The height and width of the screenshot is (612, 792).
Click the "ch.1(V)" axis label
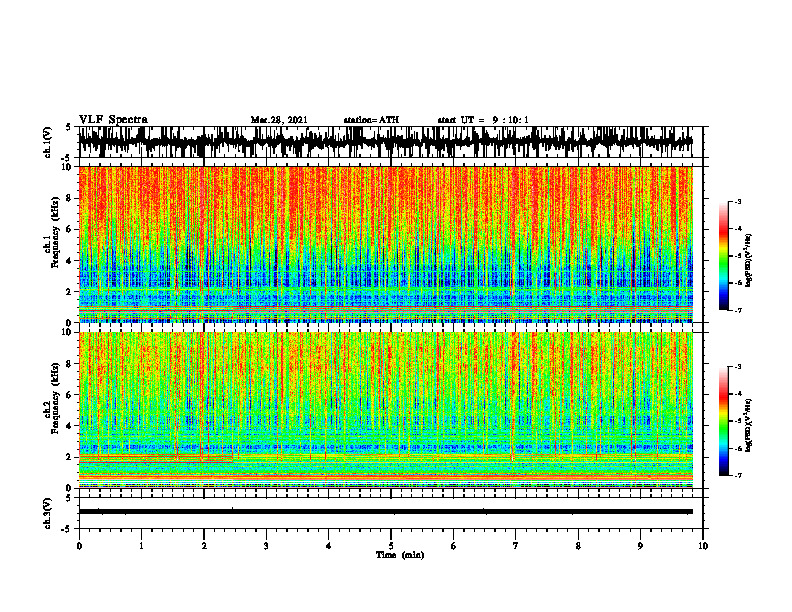pos(48,142)
